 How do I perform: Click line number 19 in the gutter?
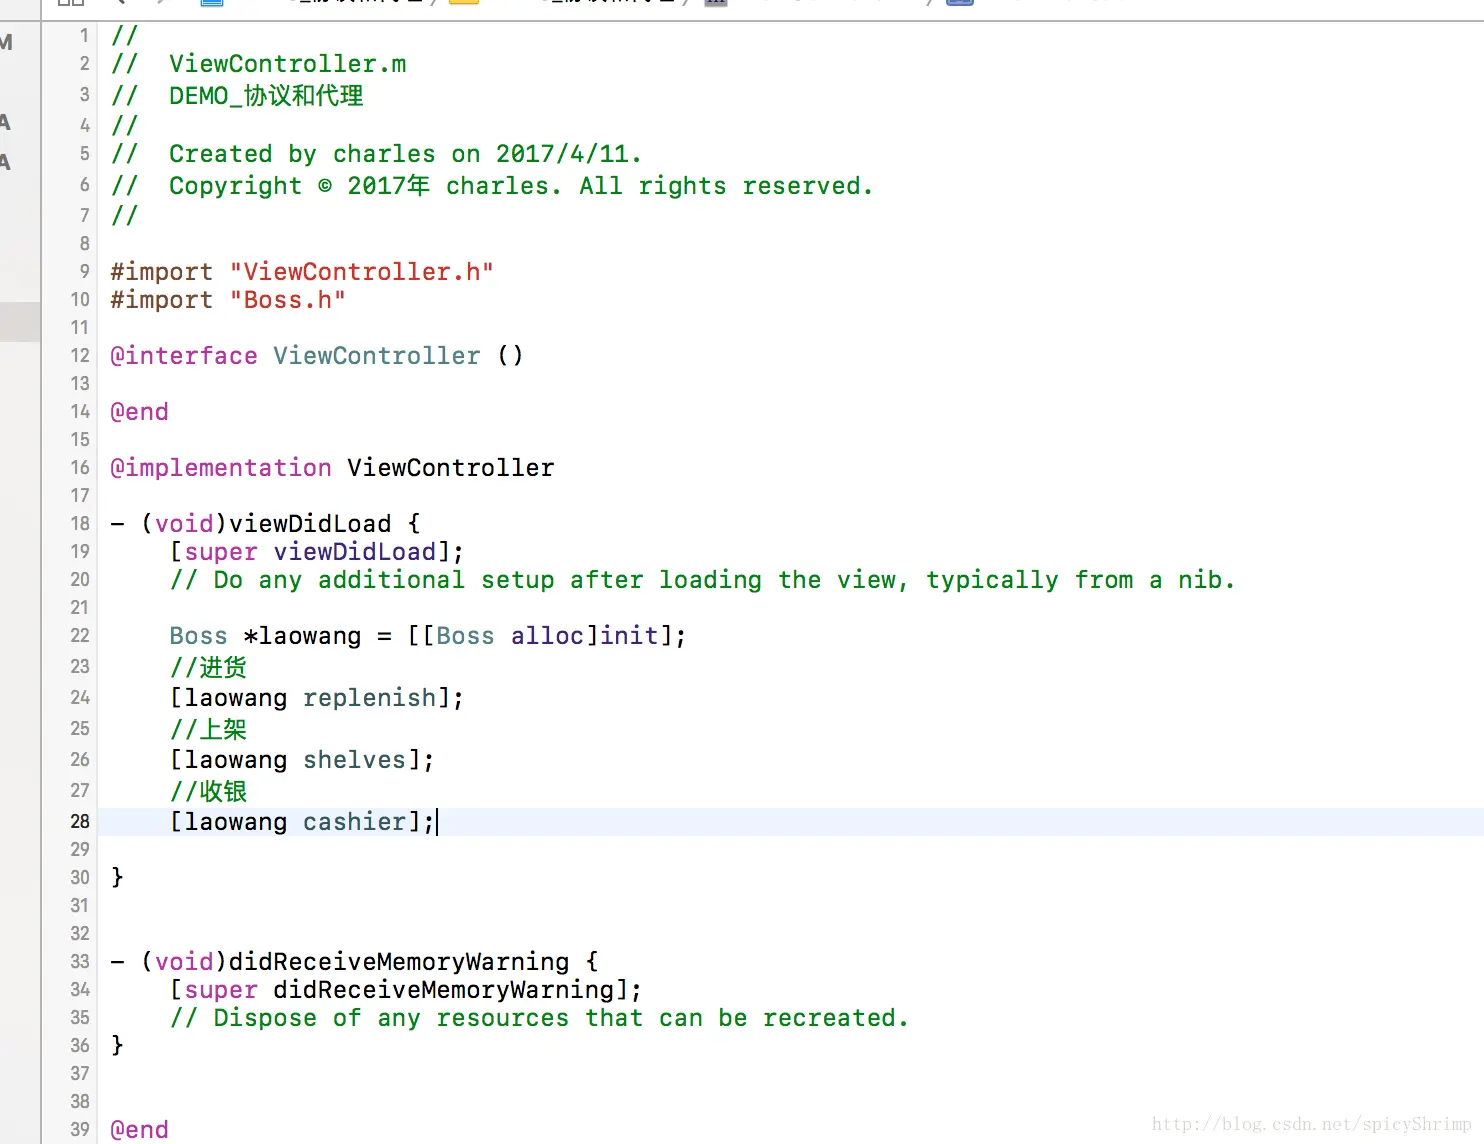click(x=80, y=552)
